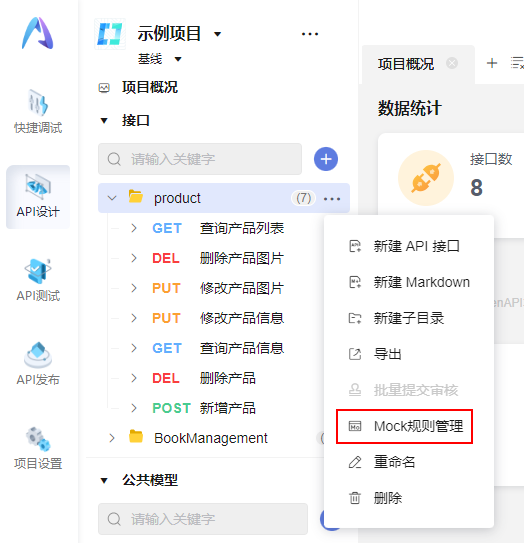Open 快捷调试 in the sidebar
524x543 pixels.
pyautogui.click(x=38, y=112)
